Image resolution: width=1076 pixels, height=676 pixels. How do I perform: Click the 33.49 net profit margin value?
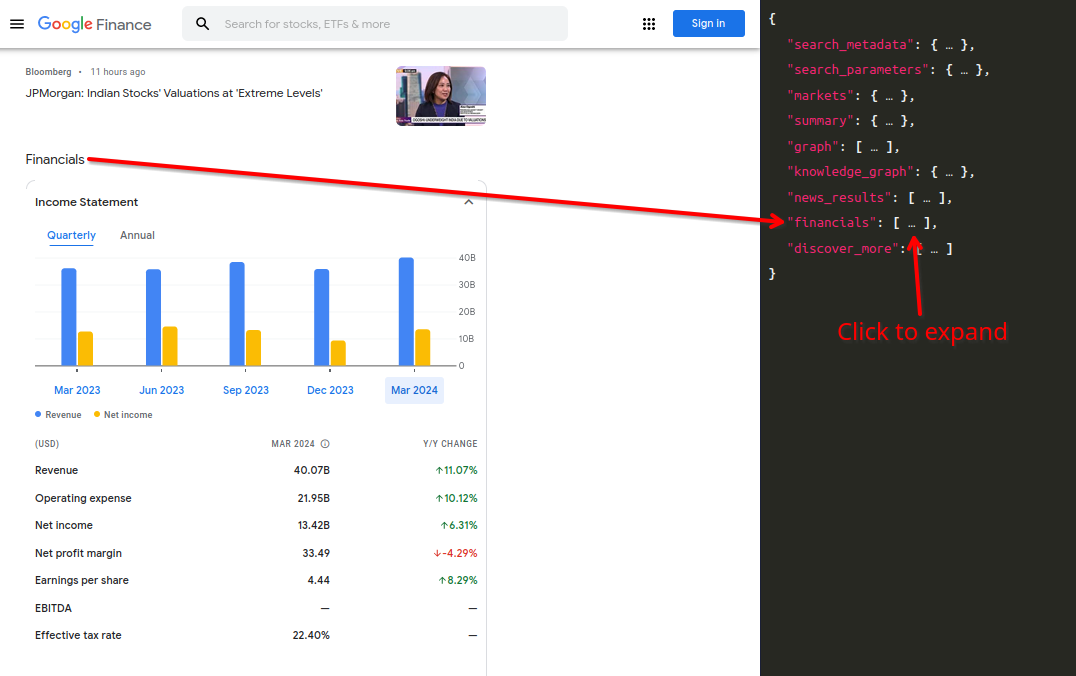pos(316,553)
